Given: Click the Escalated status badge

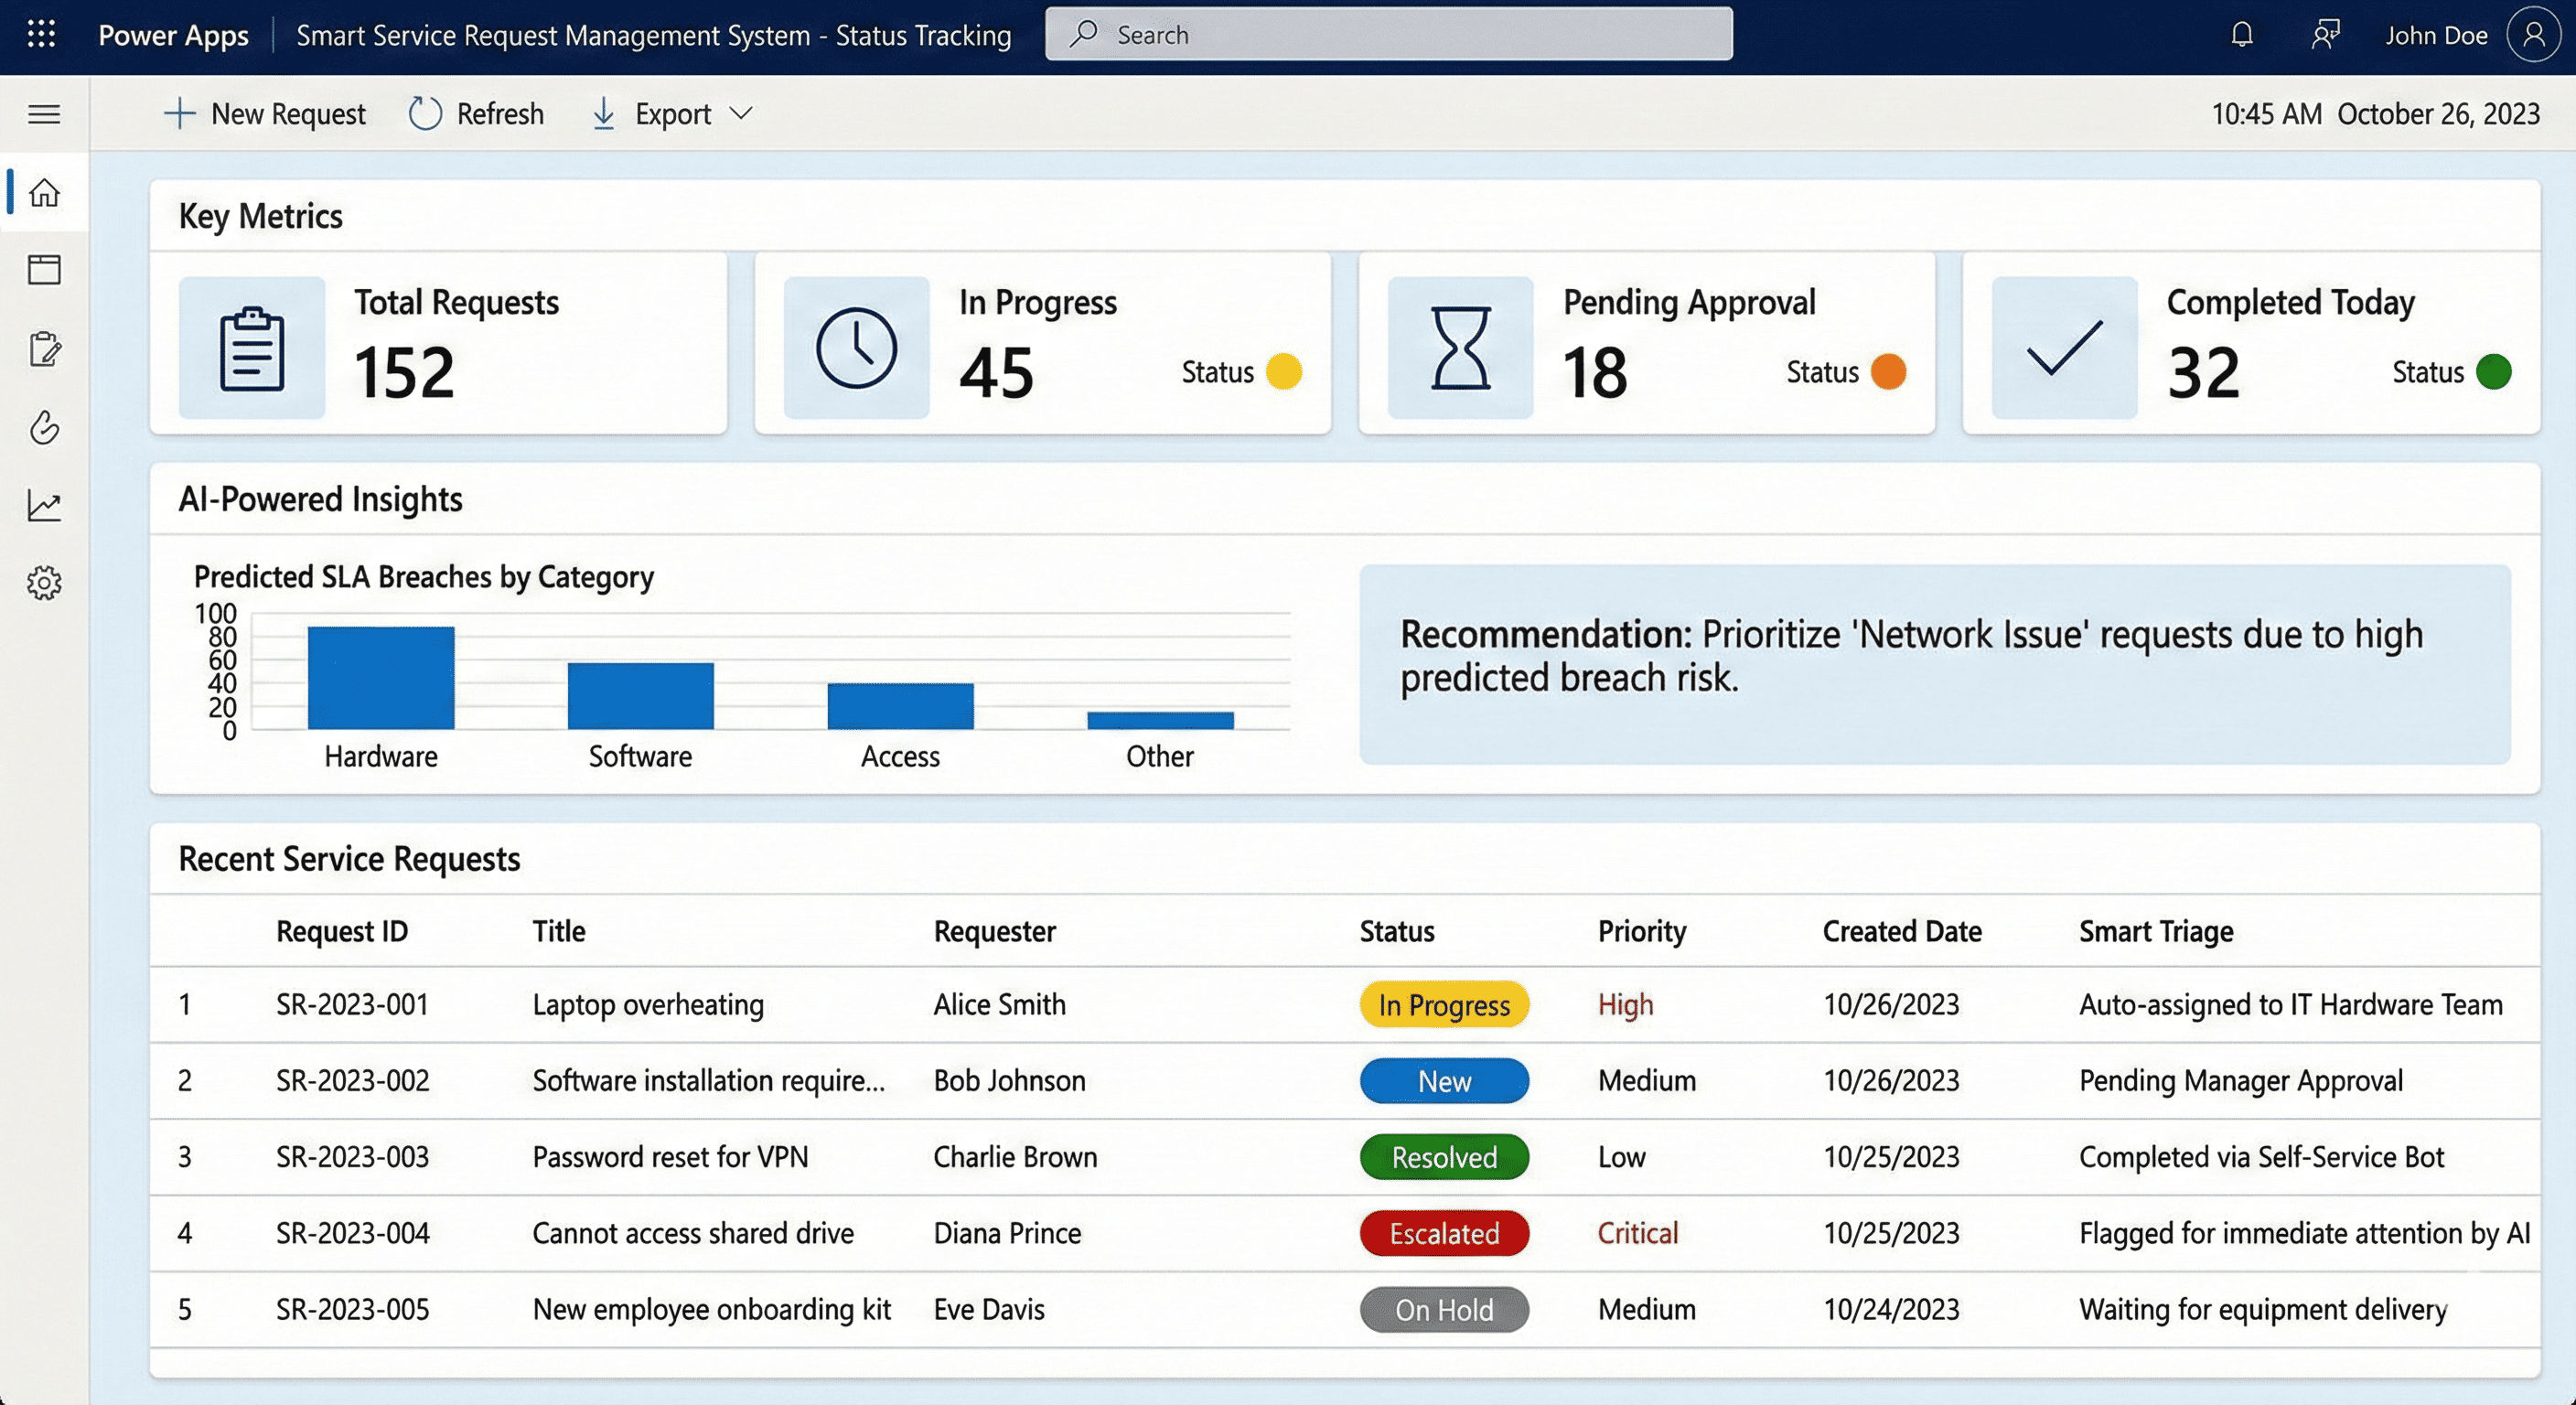Looking at the screenshot, I should coord(1444,1233).
